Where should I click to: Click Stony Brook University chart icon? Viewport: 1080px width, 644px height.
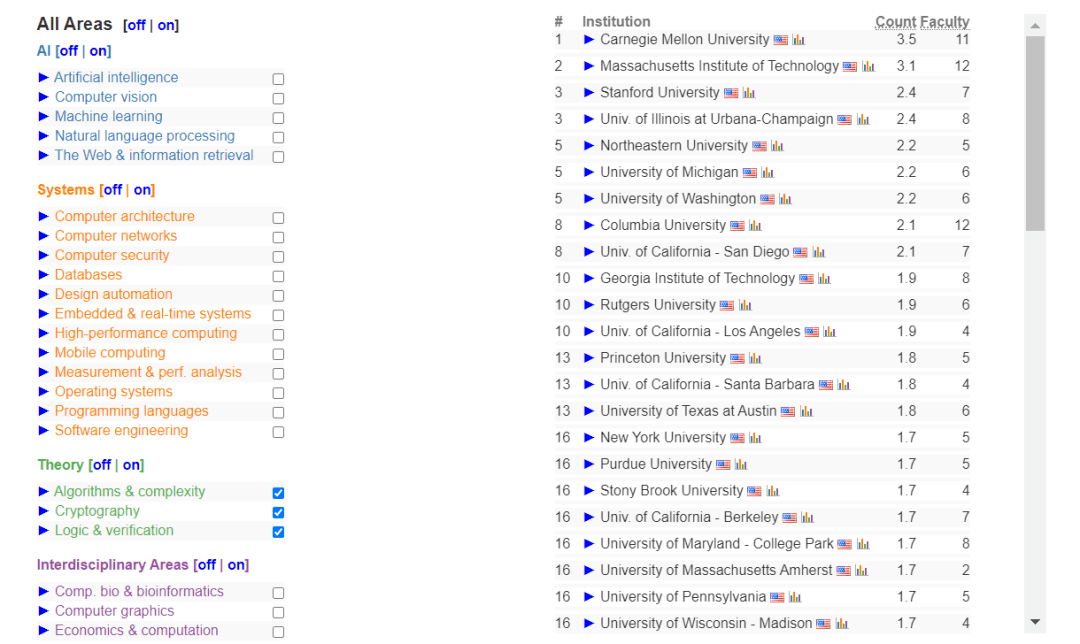pyautogui.click(x=773, y=491)
